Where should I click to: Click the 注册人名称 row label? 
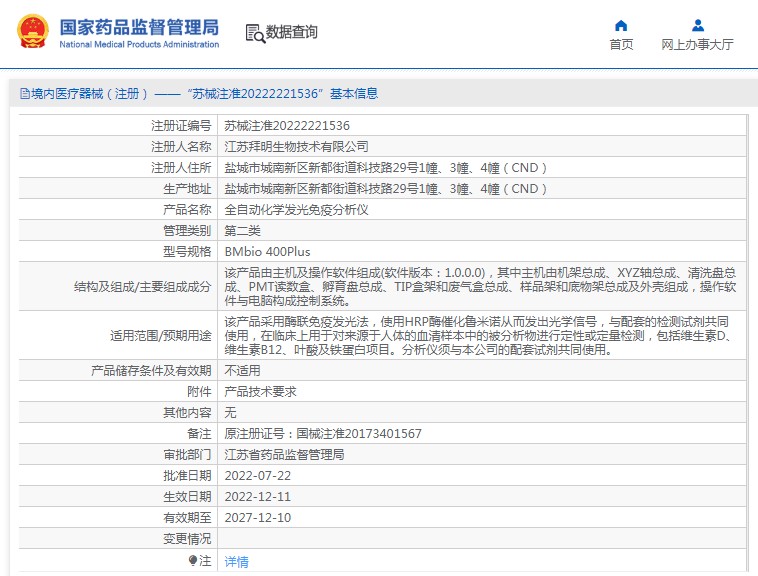point(181,146)
